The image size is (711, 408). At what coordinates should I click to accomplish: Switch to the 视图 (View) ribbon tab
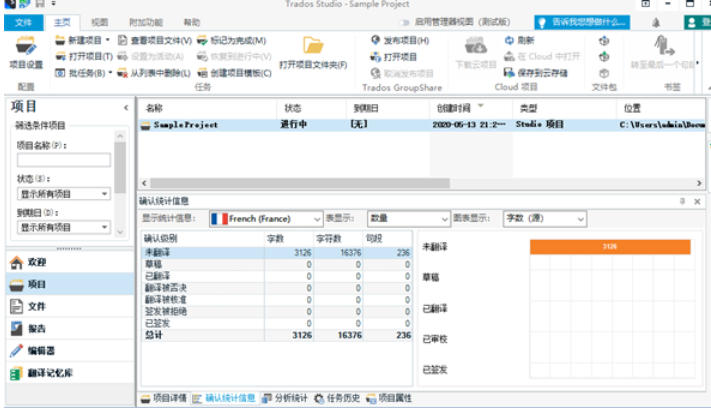[99, 21]
